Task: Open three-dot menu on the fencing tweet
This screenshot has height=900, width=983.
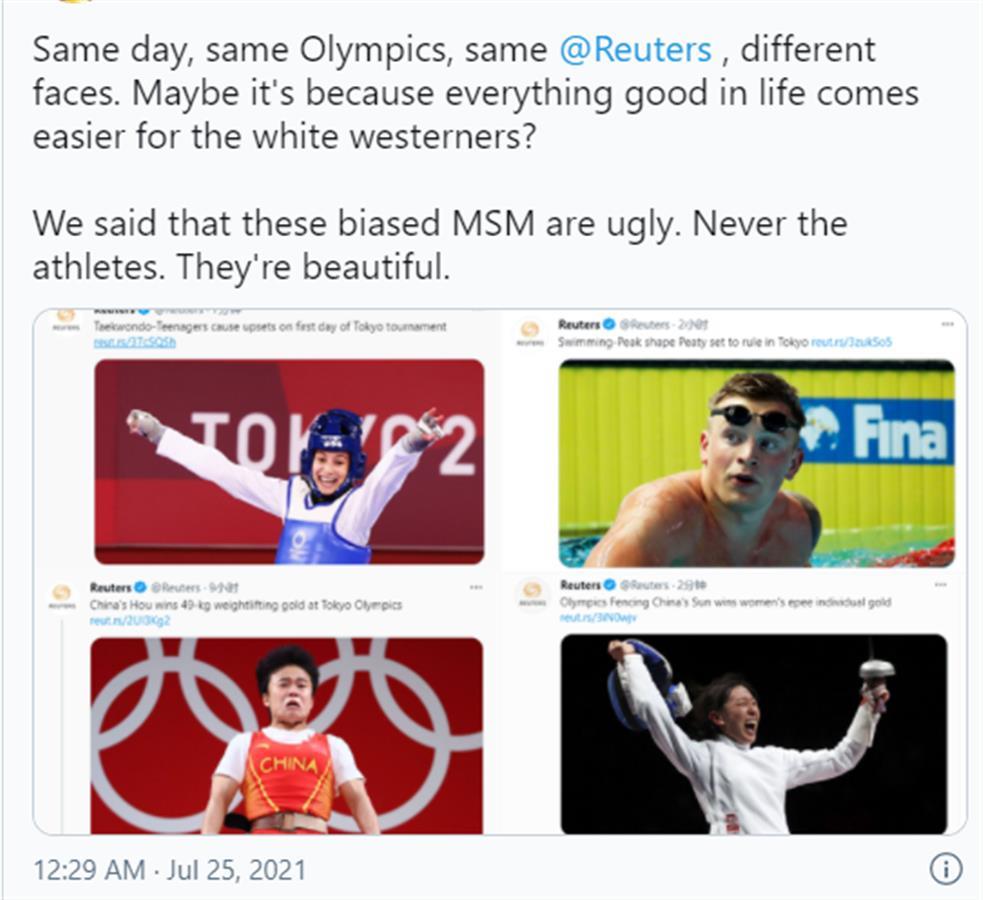Action: point(940,585)
